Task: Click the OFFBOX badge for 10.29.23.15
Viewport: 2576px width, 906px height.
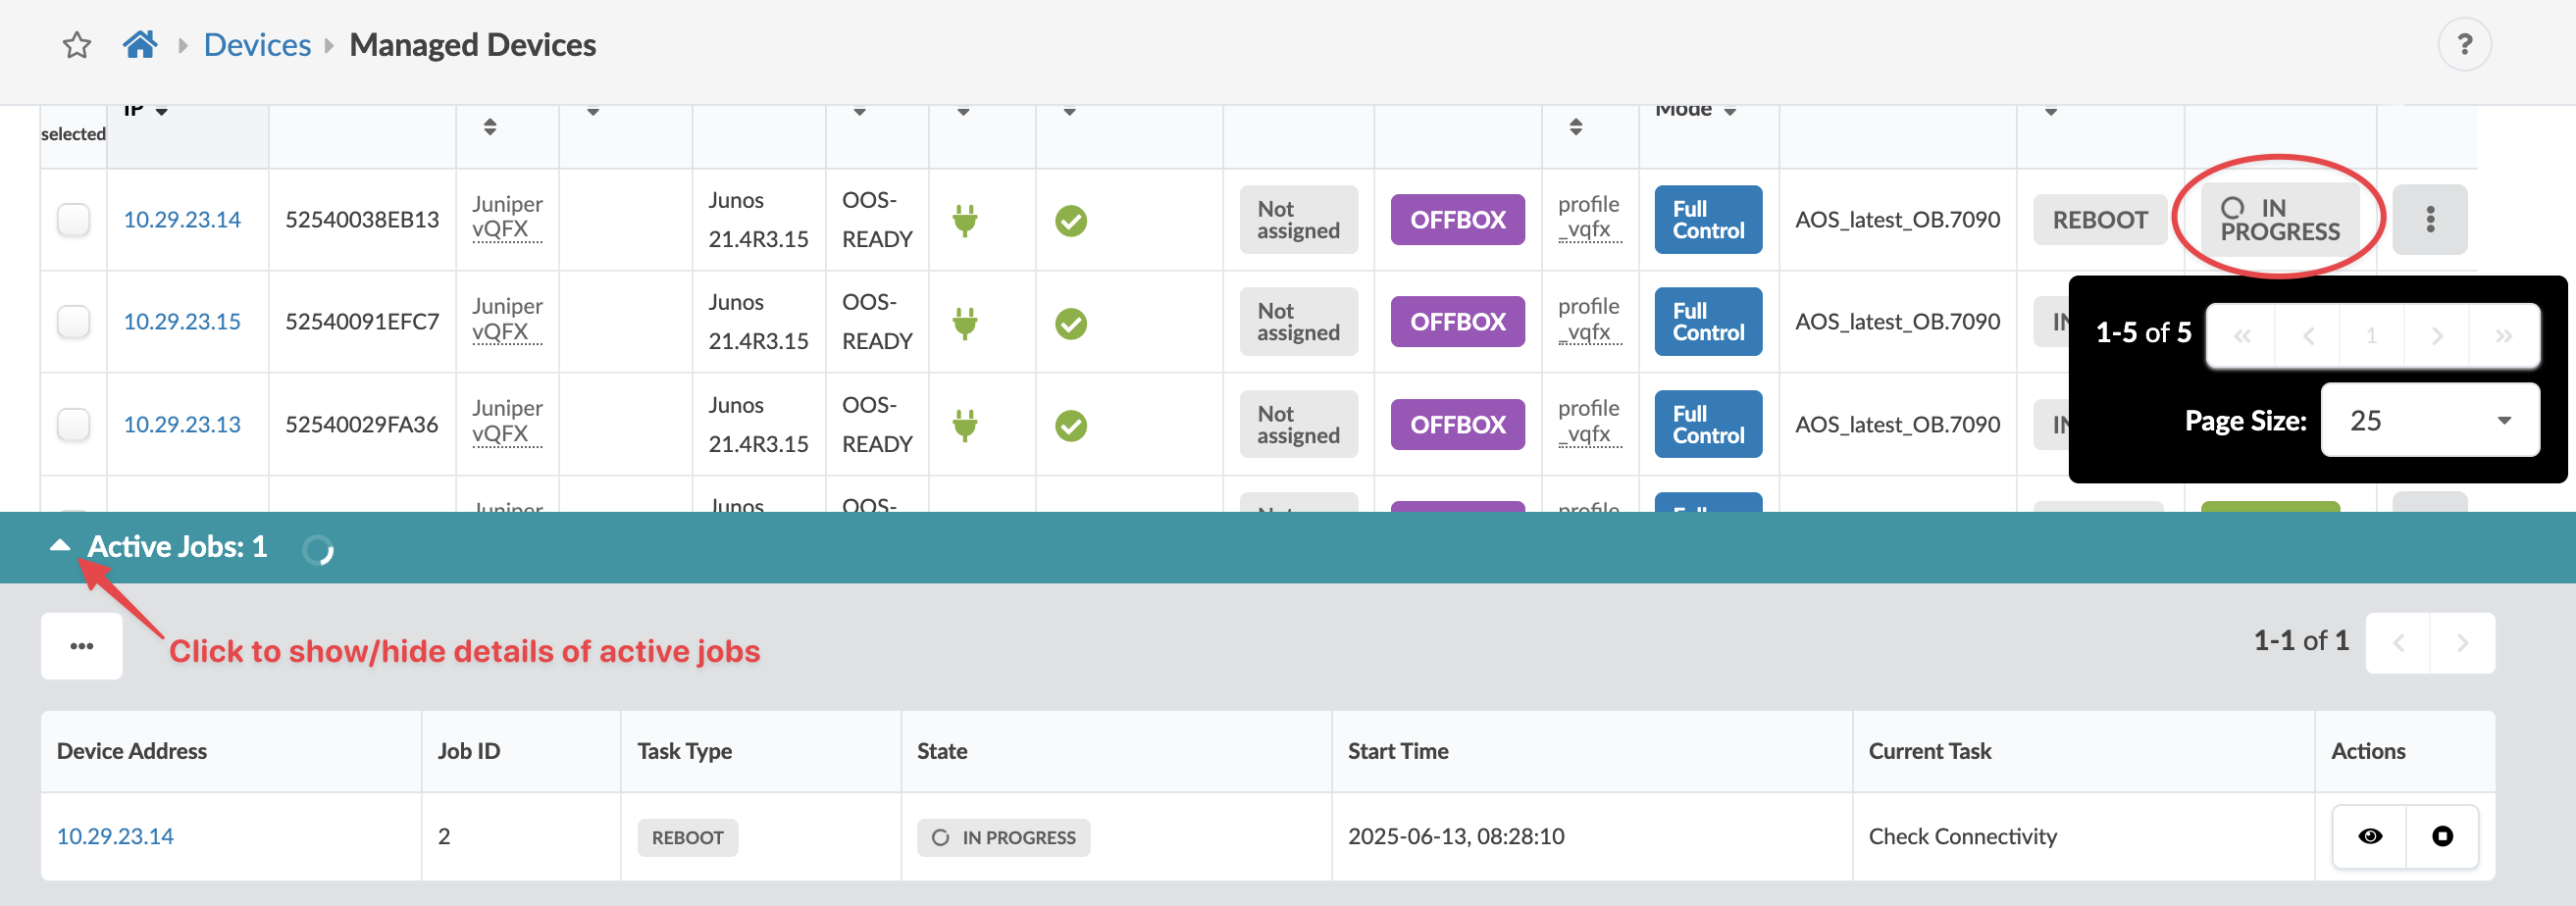Action: (1457, 322)
